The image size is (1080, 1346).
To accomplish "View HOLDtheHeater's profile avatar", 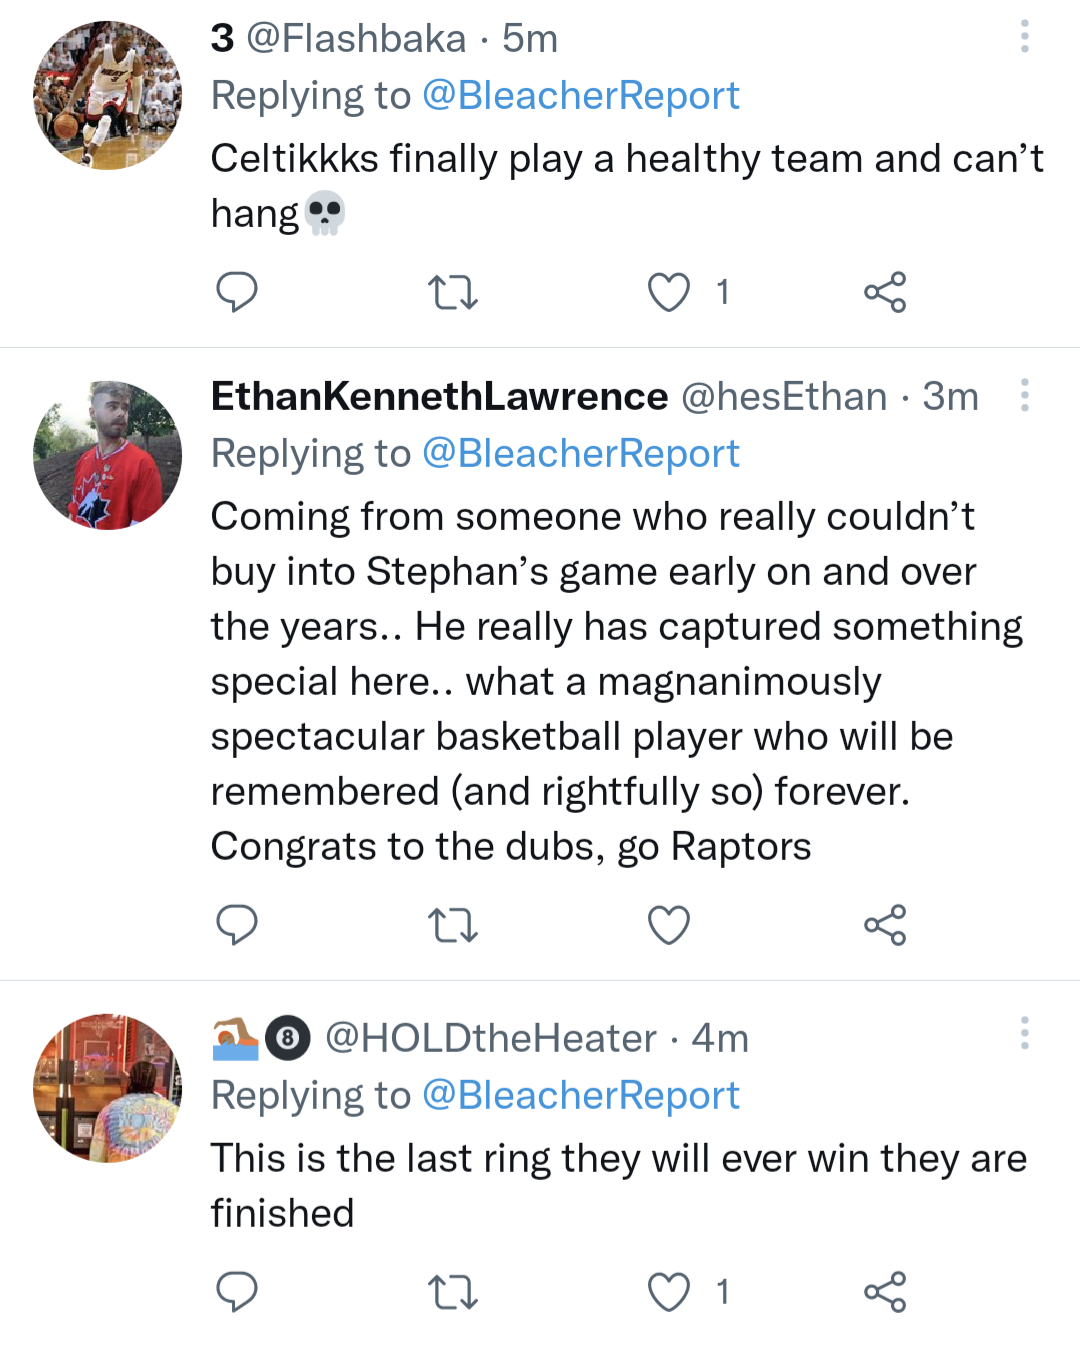I will click(x=108, y=1089).
